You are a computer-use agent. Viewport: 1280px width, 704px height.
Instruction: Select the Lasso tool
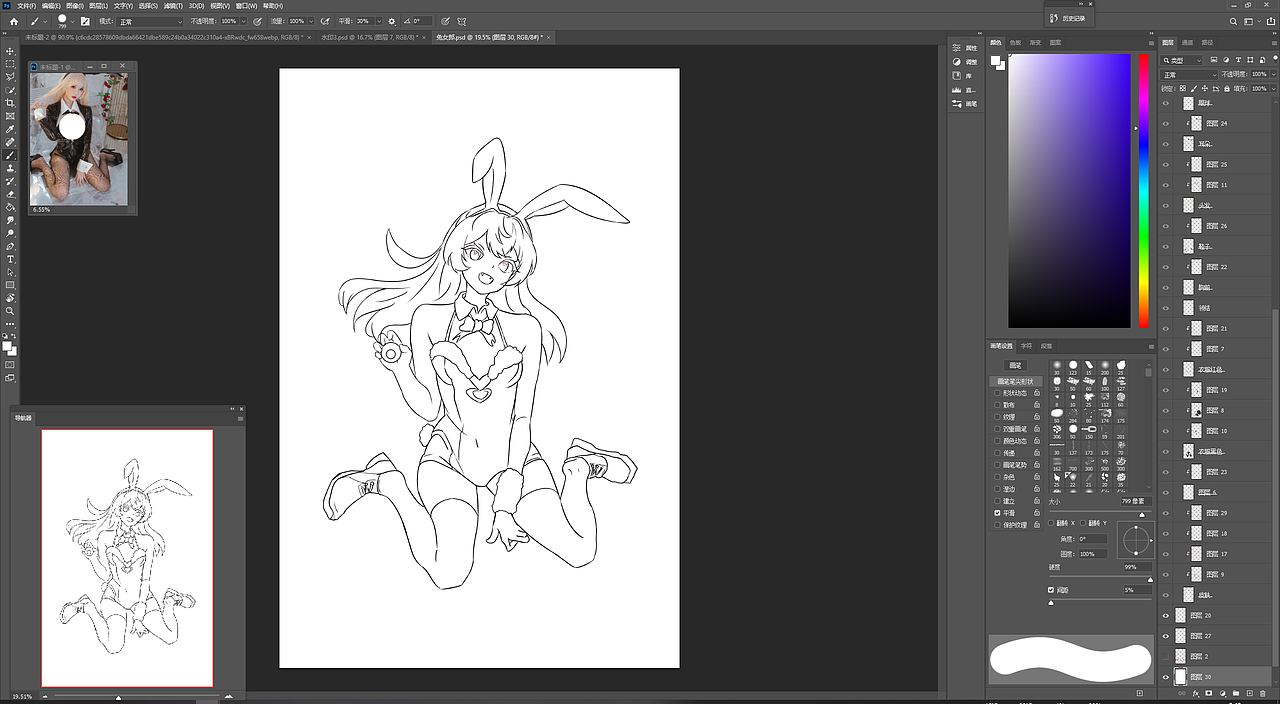pyautogui.click(x=10, y=77)
